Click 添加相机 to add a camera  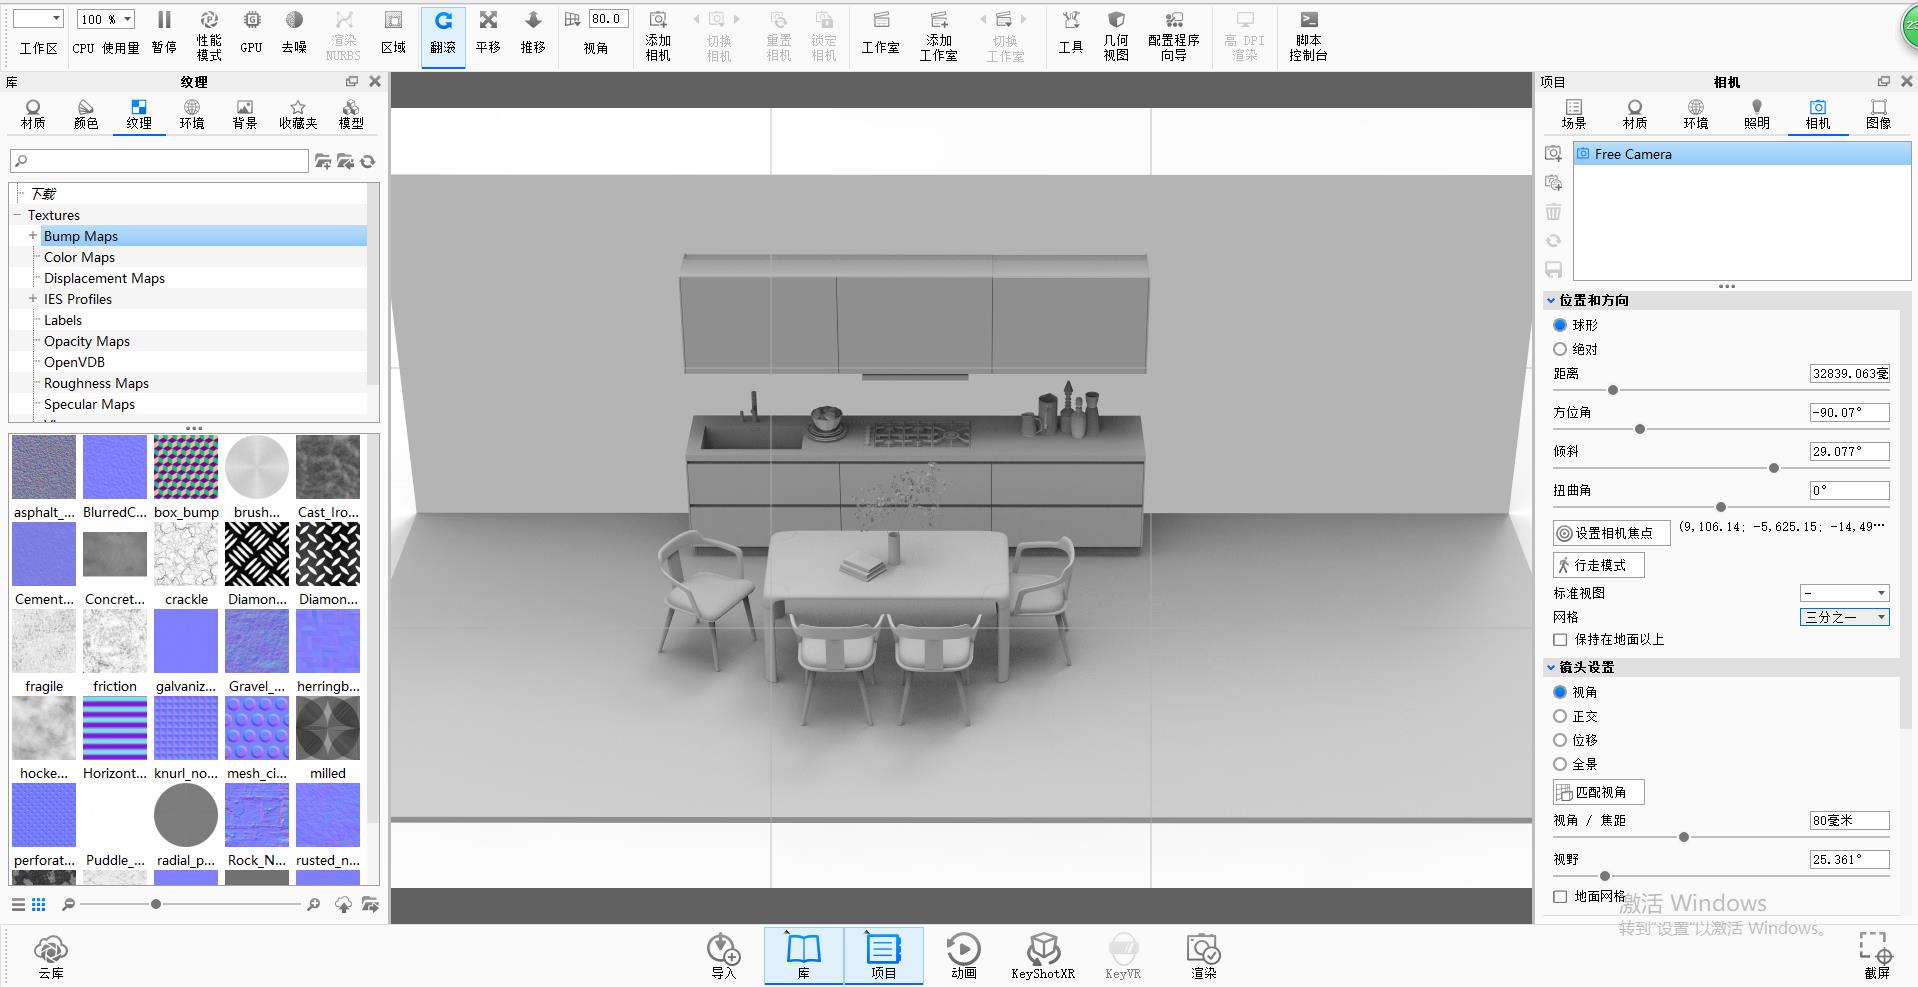(x=657, y=33)
